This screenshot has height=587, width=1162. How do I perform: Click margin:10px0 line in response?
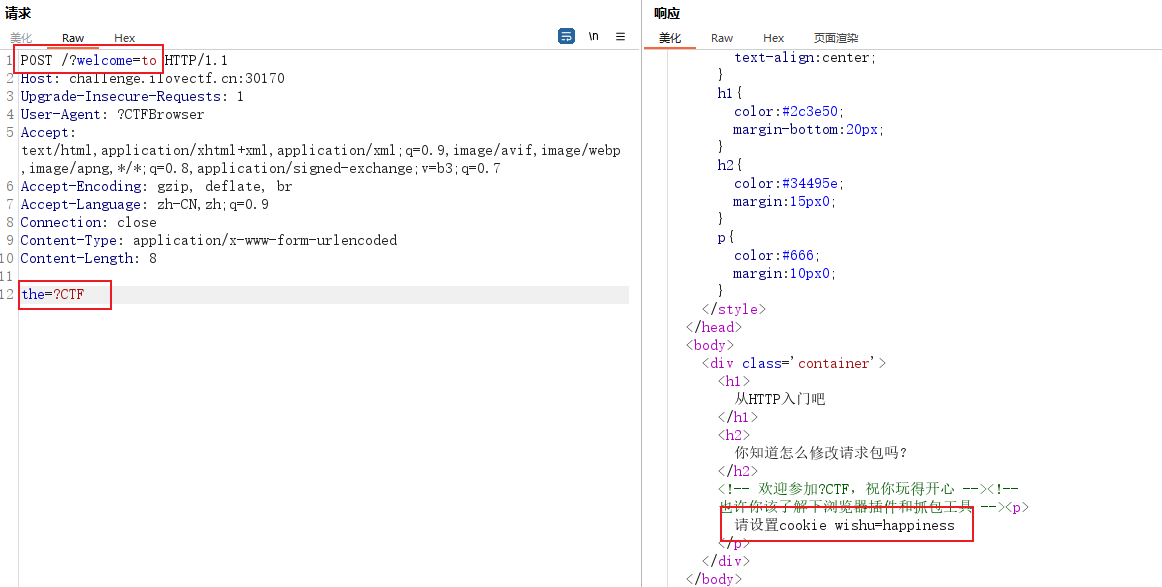[785, 273]
